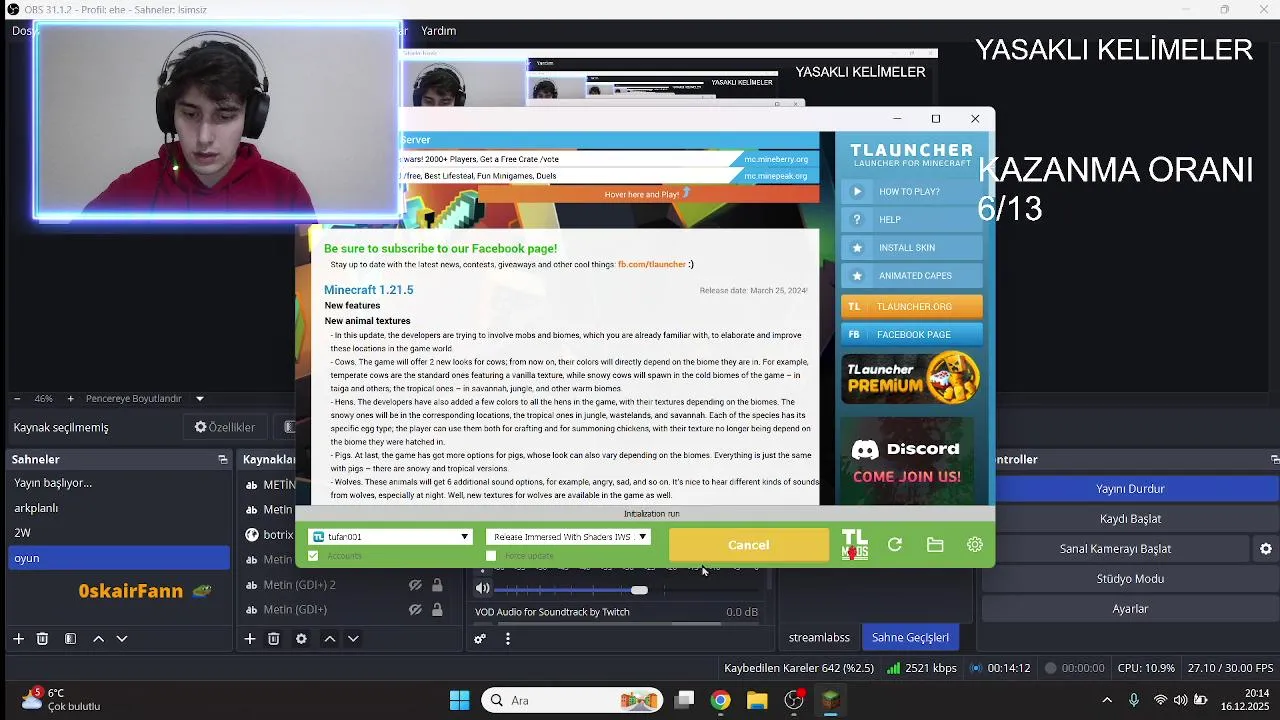Select the oyun scene
The width and height of the screenshot is (1280, 720).
coord(119,558)
